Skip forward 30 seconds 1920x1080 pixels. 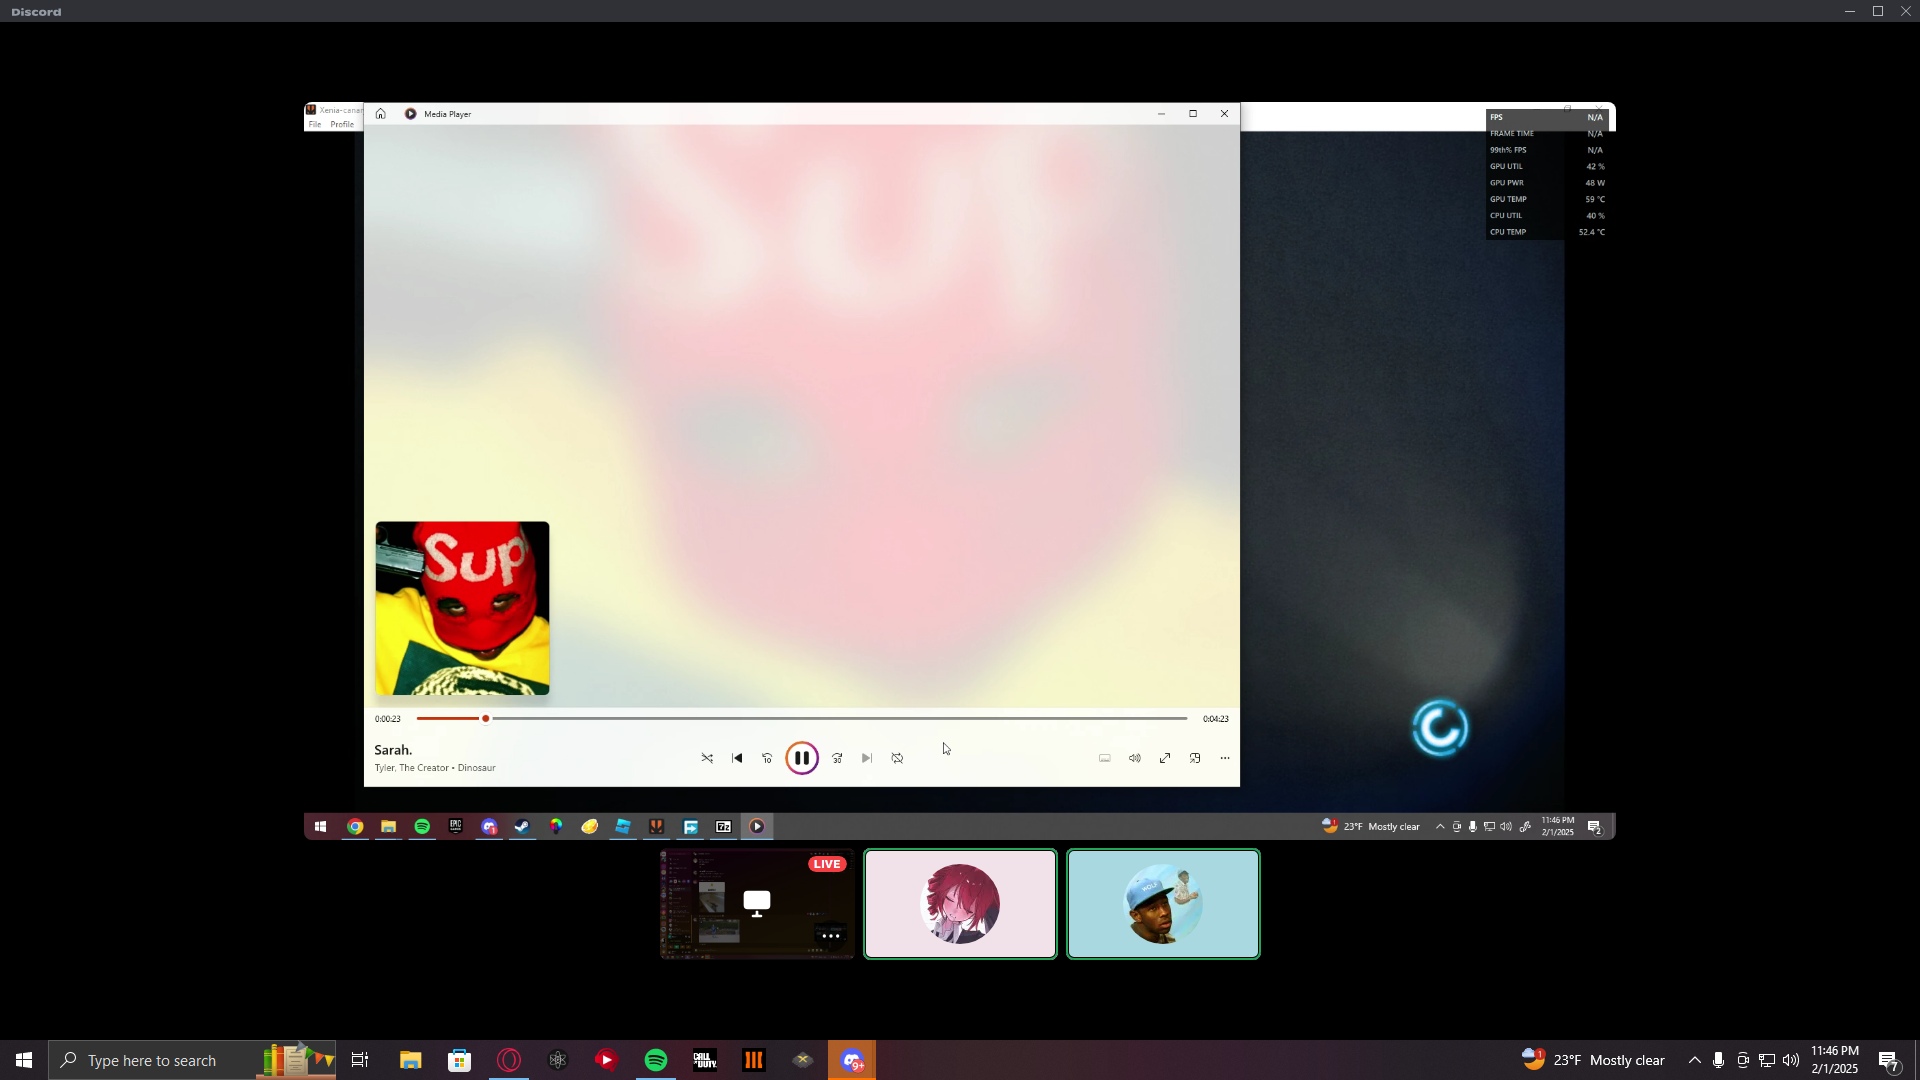click(x=837, y=758)
